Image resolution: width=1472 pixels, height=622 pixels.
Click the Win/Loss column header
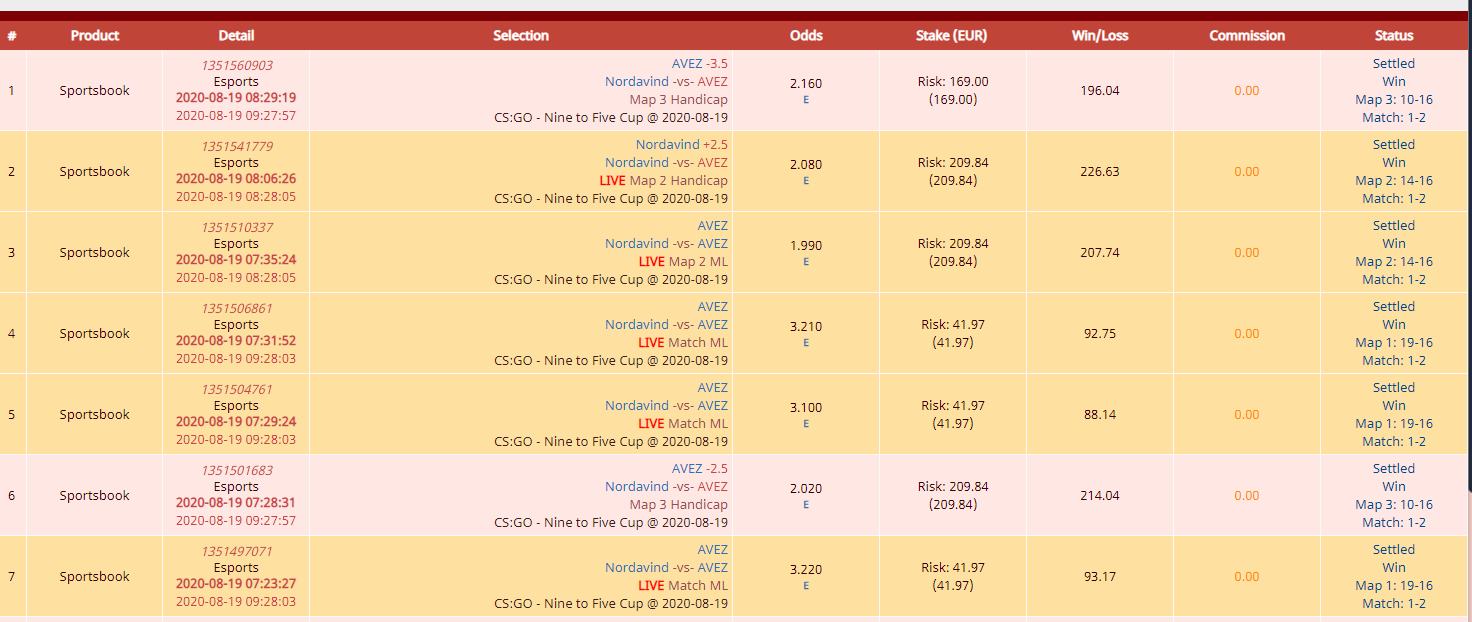[1100, 35]
